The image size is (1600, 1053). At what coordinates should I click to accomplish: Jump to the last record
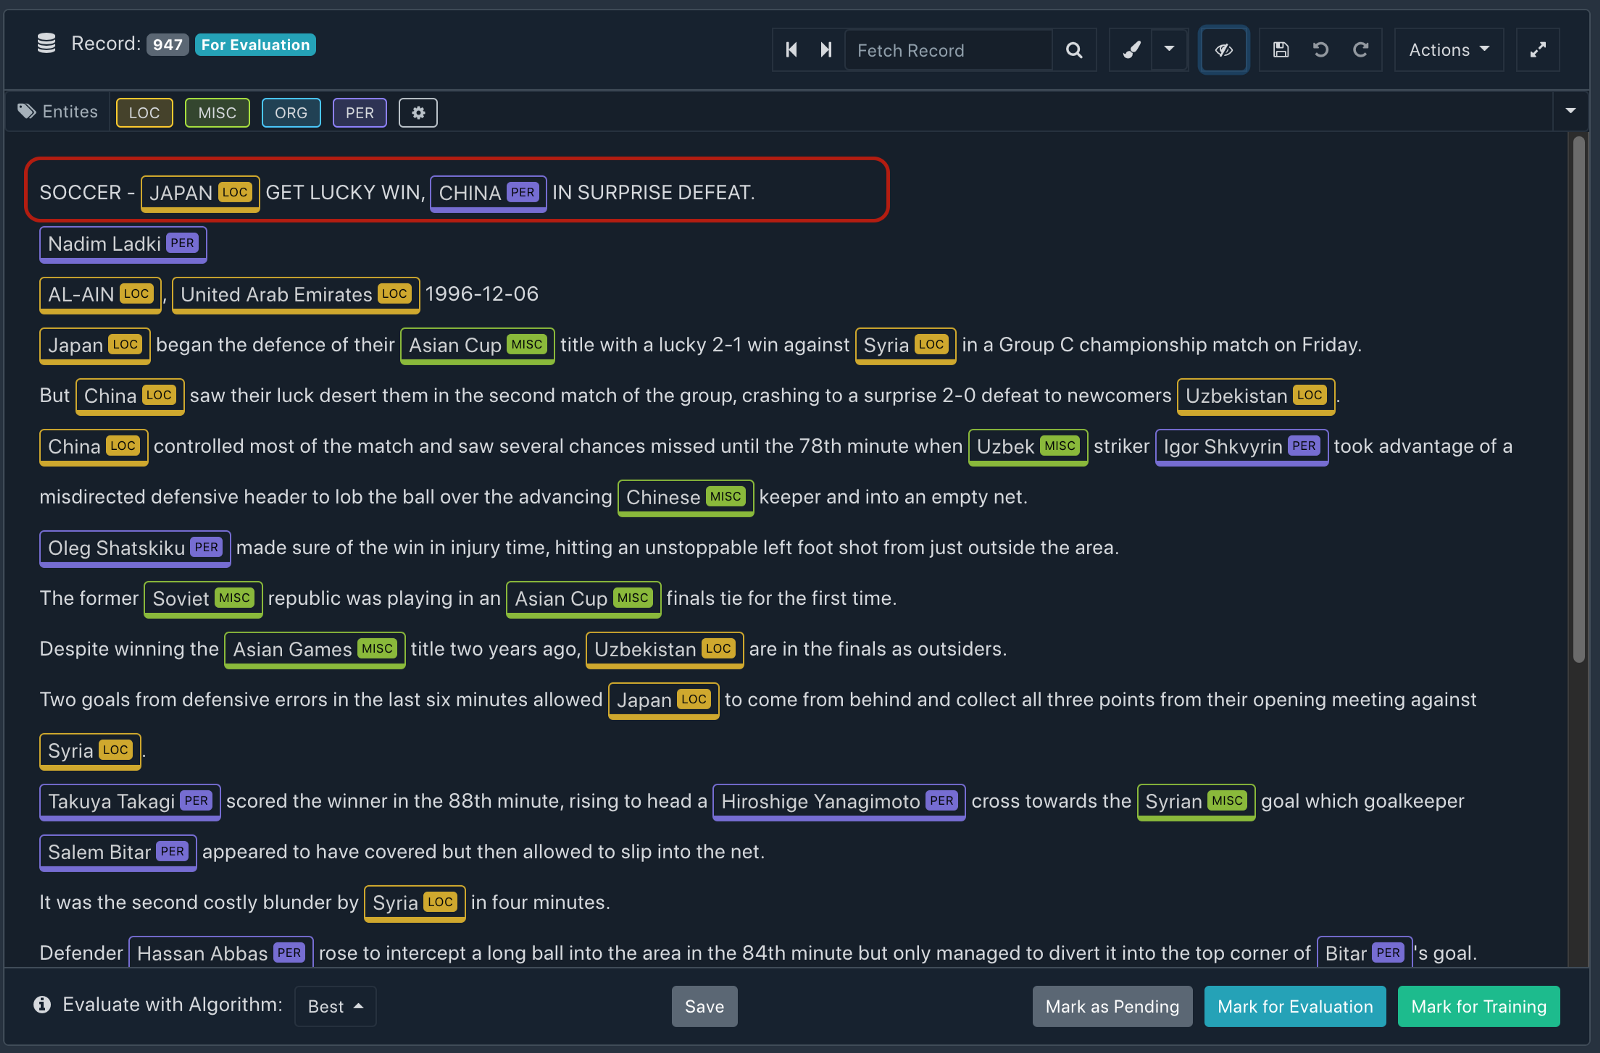click(x=826, y=49)
